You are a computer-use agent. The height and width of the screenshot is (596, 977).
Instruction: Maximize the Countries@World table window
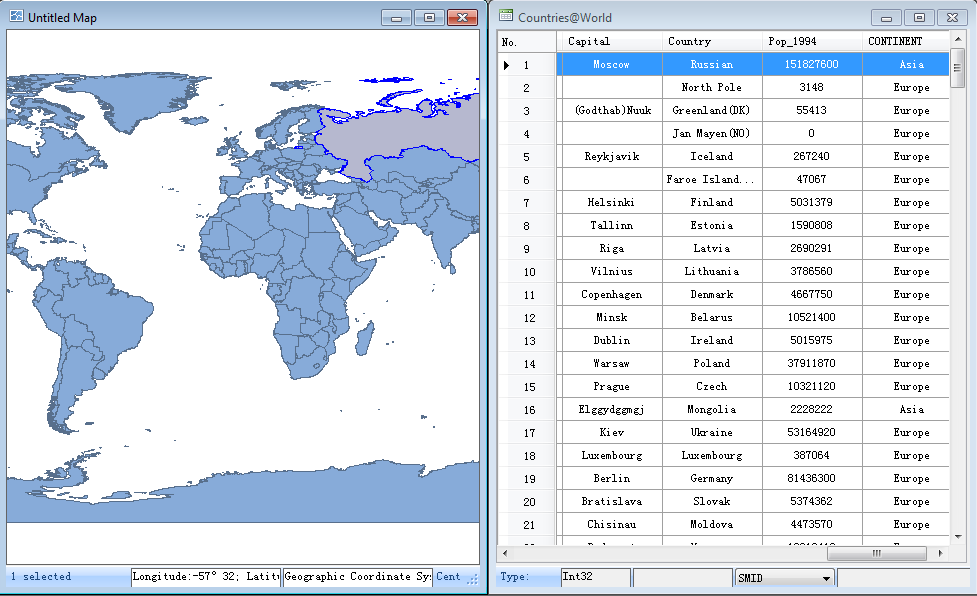pyautogui.click(x=918, y=18)
